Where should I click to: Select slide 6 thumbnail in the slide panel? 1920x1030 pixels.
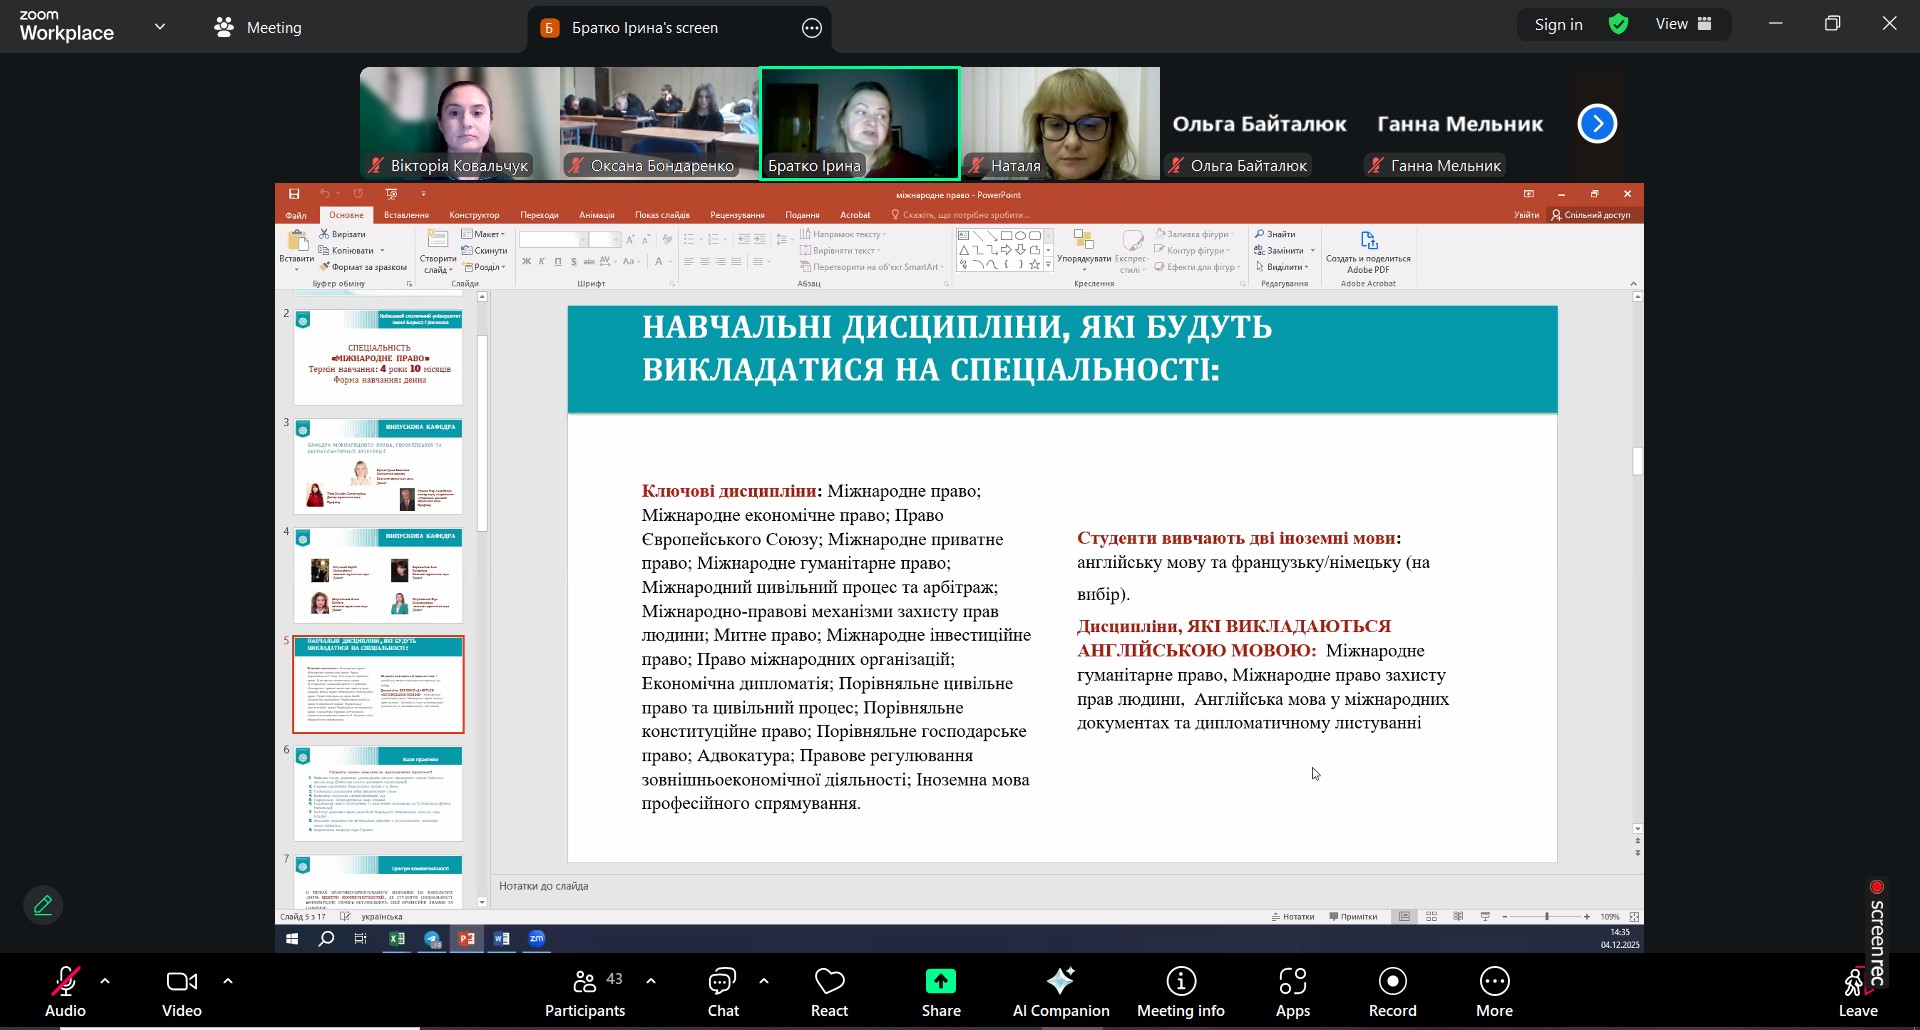click(x=377, y=793)
